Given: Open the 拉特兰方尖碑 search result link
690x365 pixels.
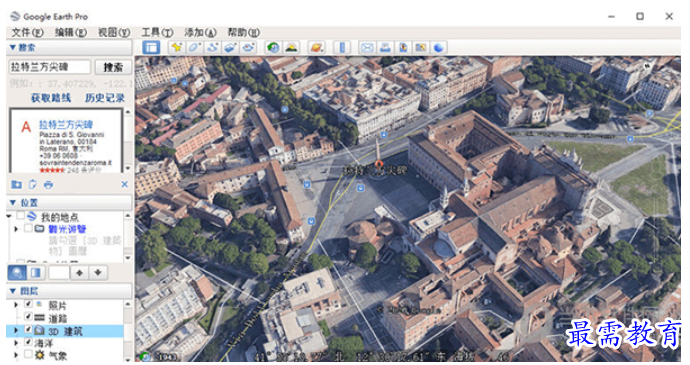Looking at the screenshot, I should point(66,125).
